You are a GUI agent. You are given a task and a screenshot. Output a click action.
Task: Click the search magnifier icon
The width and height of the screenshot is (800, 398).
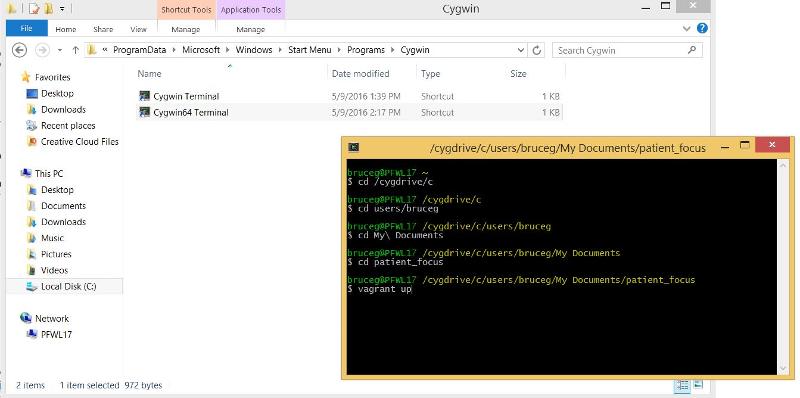coord(692,50)
